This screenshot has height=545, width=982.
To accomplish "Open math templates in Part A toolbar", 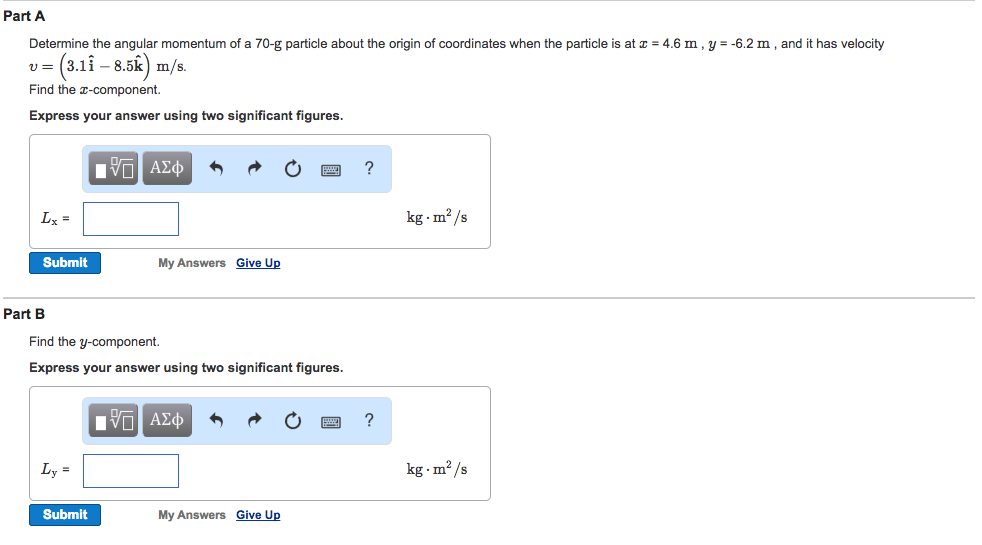I will (115, 169).
